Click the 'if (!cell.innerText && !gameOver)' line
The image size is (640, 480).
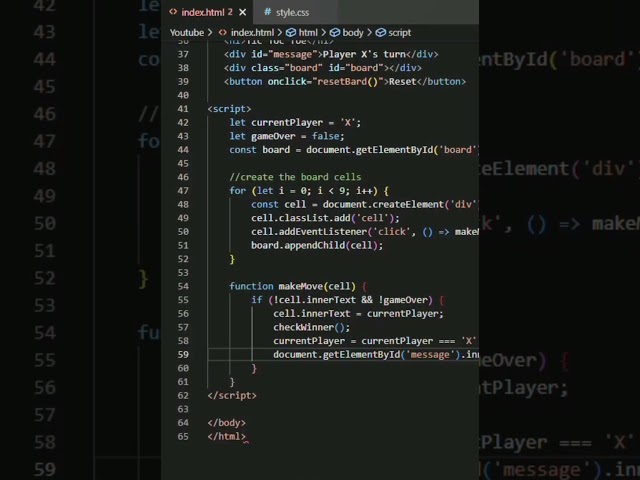coord(347,300)
